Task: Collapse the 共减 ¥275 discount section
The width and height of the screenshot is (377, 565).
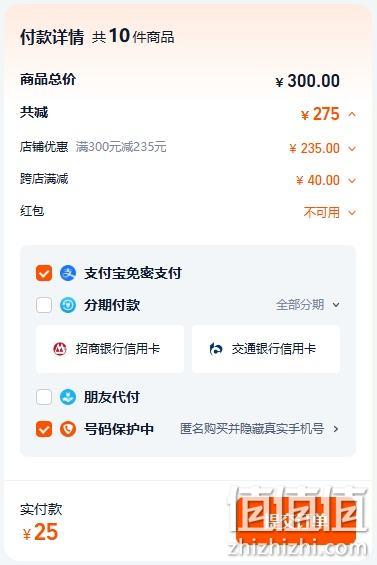Action: click(x=352, y=115)
